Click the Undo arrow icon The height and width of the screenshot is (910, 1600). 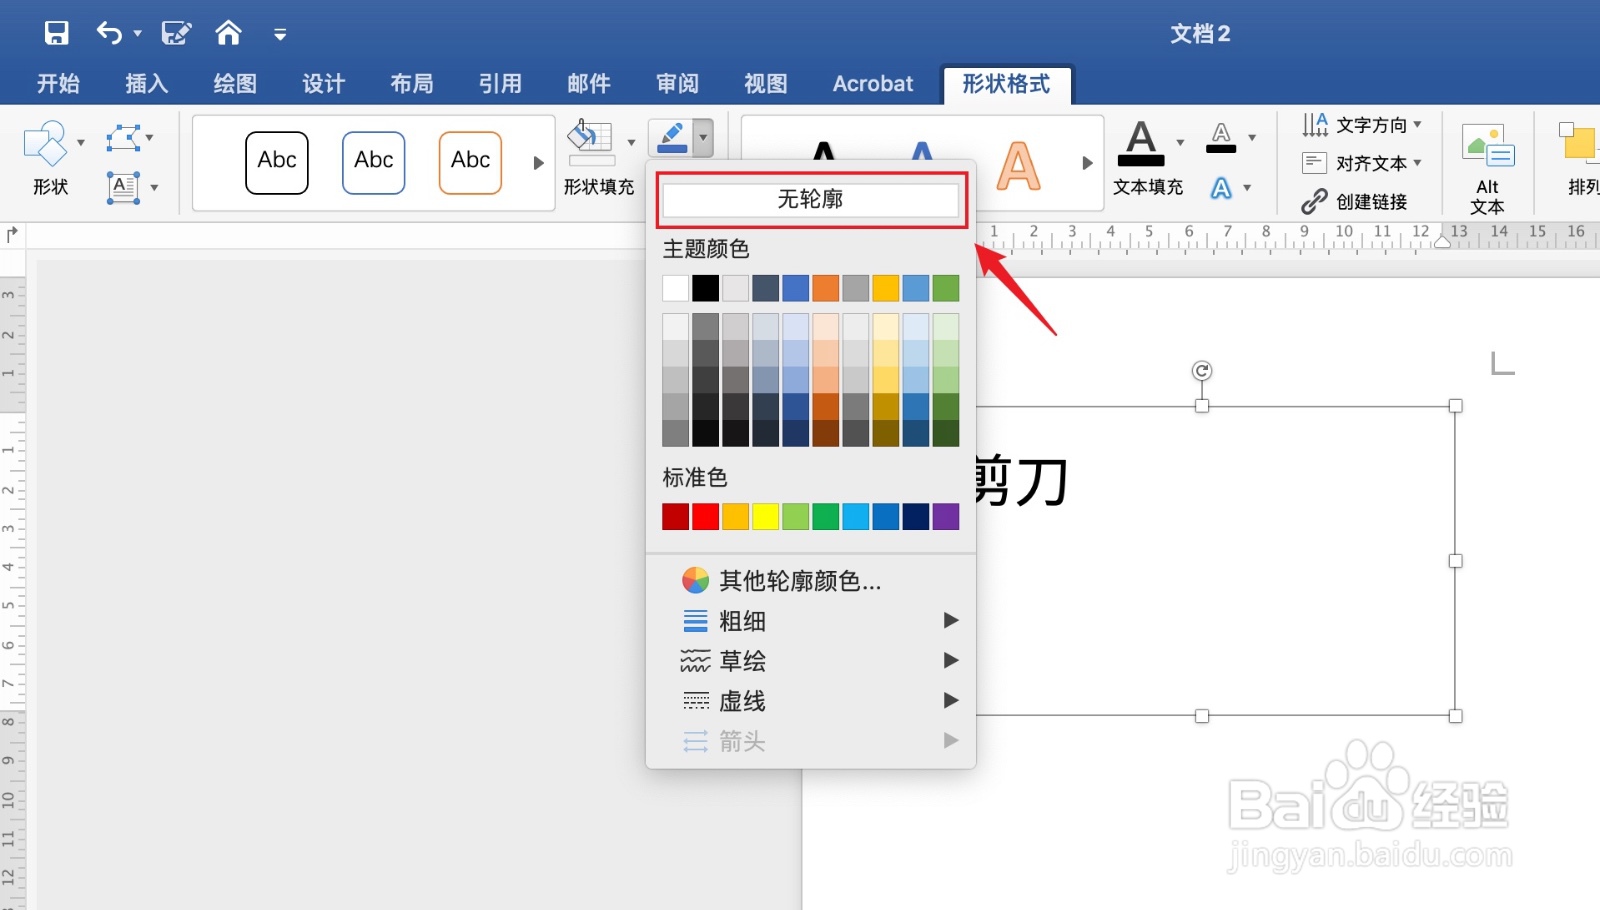(108, 33)
